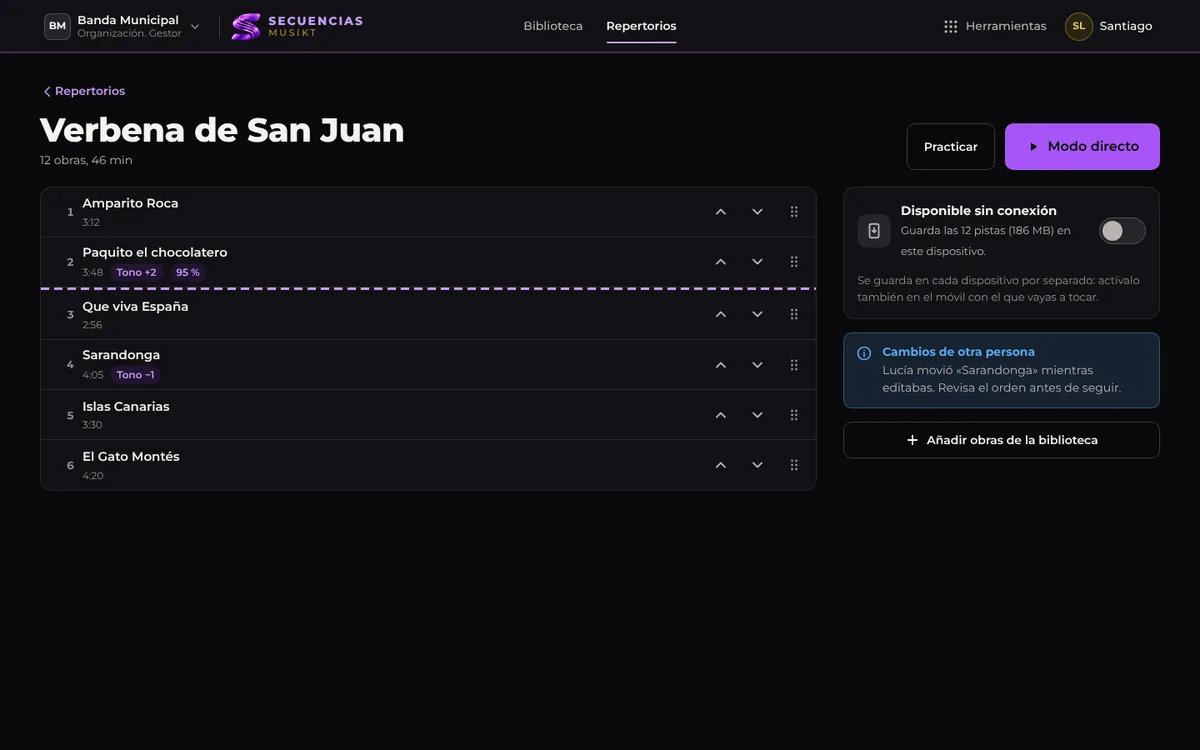Move Paquito el chocolatero up
This screenshot has width=1200, height=750.
tap(720, 262)
